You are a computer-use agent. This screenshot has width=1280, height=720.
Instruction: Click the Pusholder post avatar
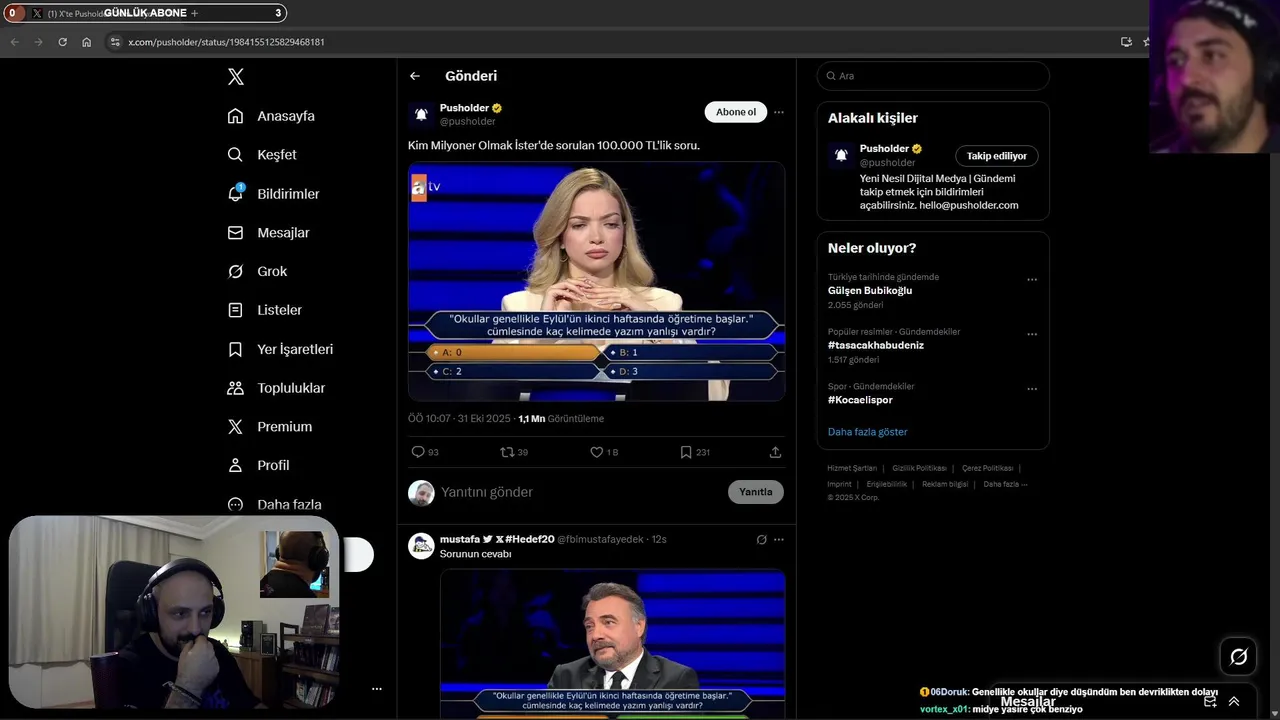[x=421, y=114]
